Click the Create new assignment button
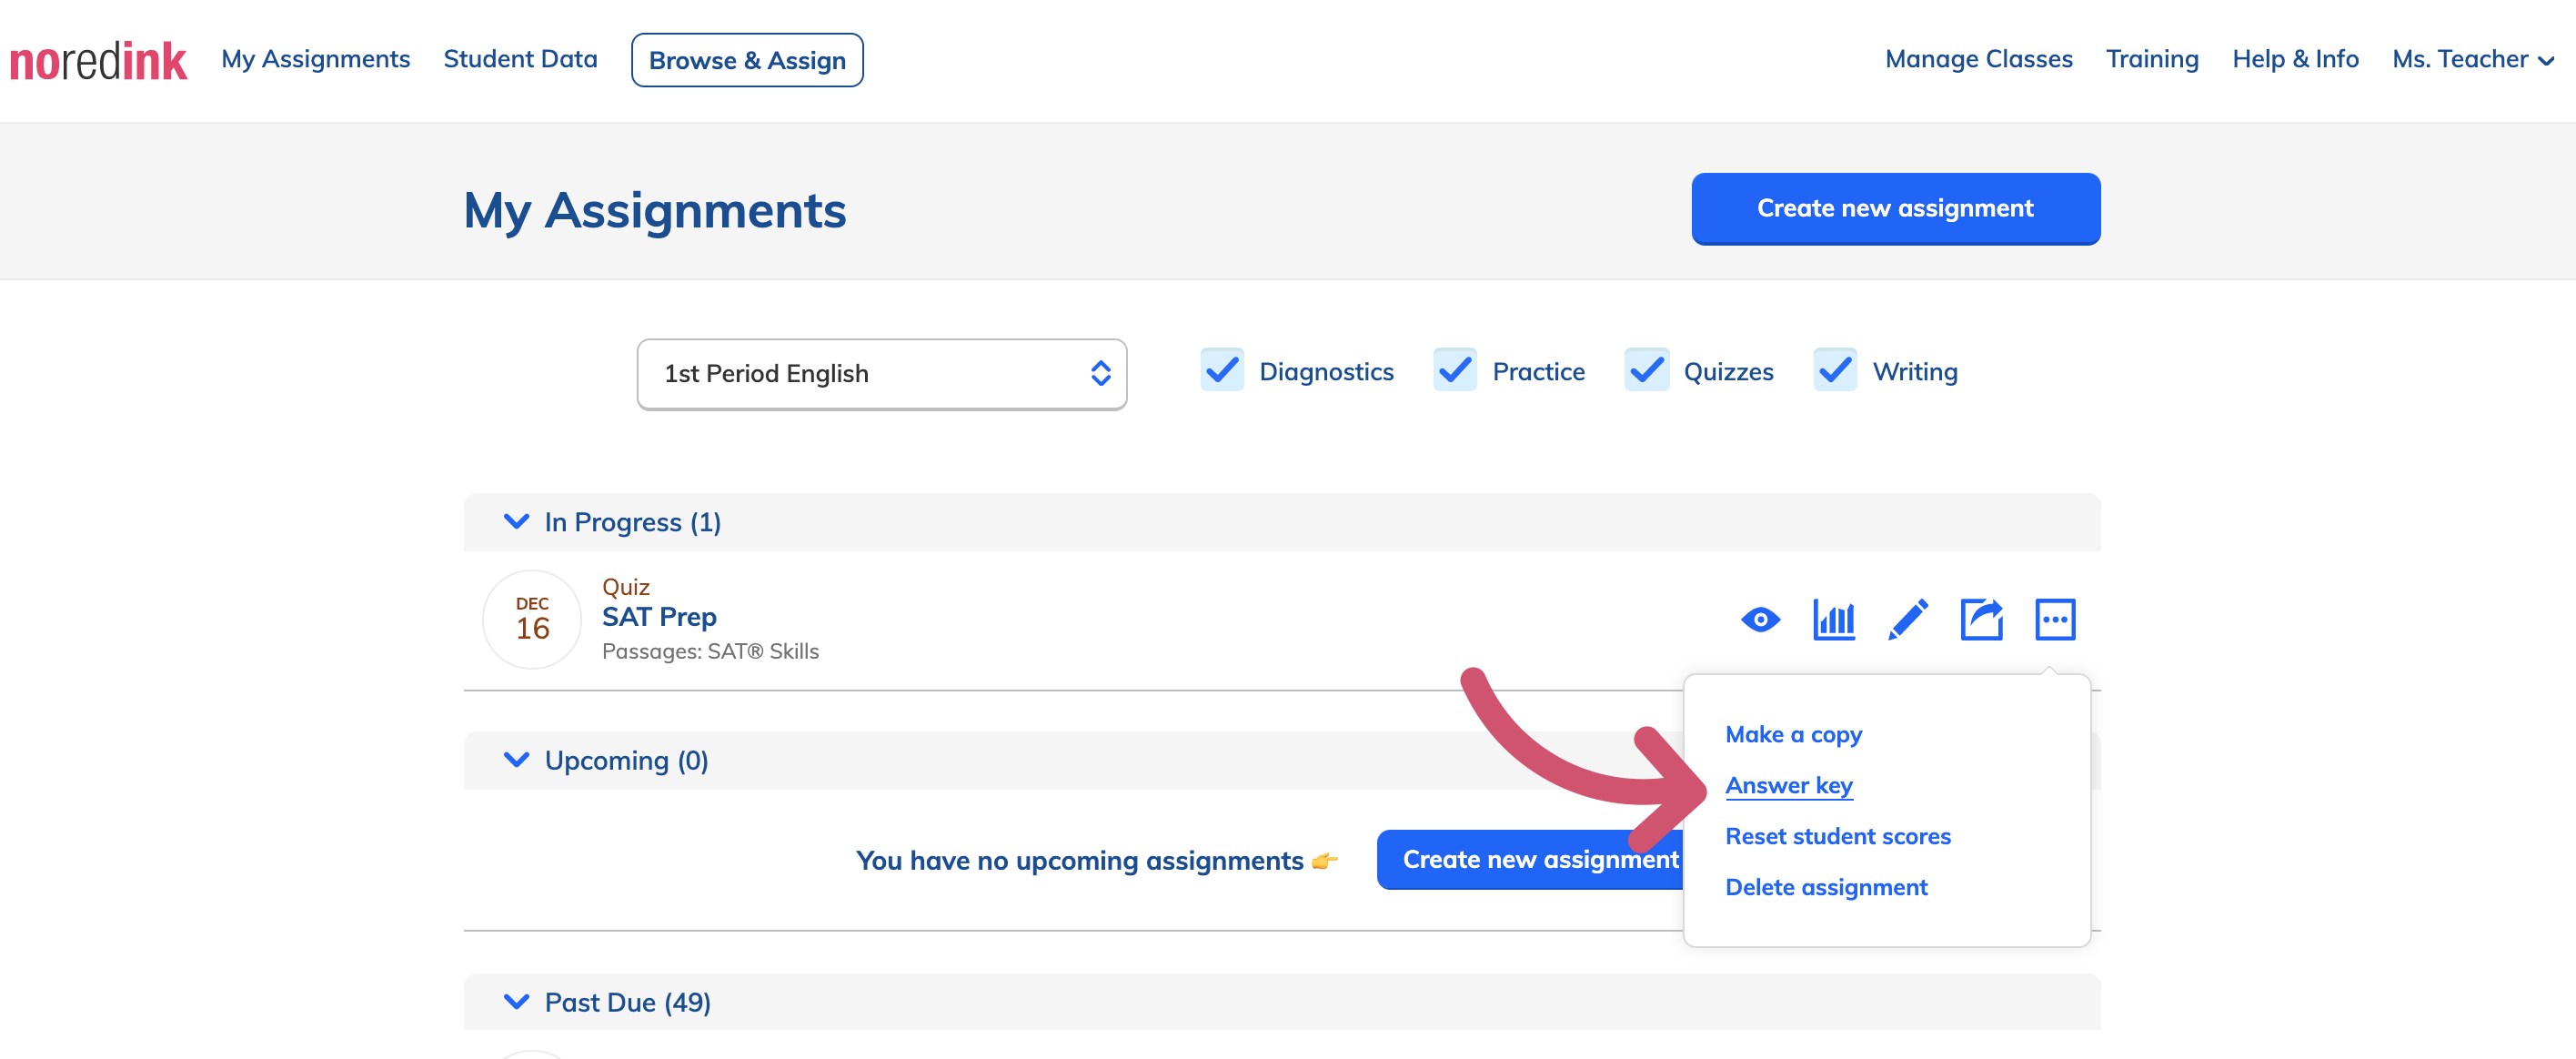Viewport: 2576px width, 1059px height. tap(1897, 207)
